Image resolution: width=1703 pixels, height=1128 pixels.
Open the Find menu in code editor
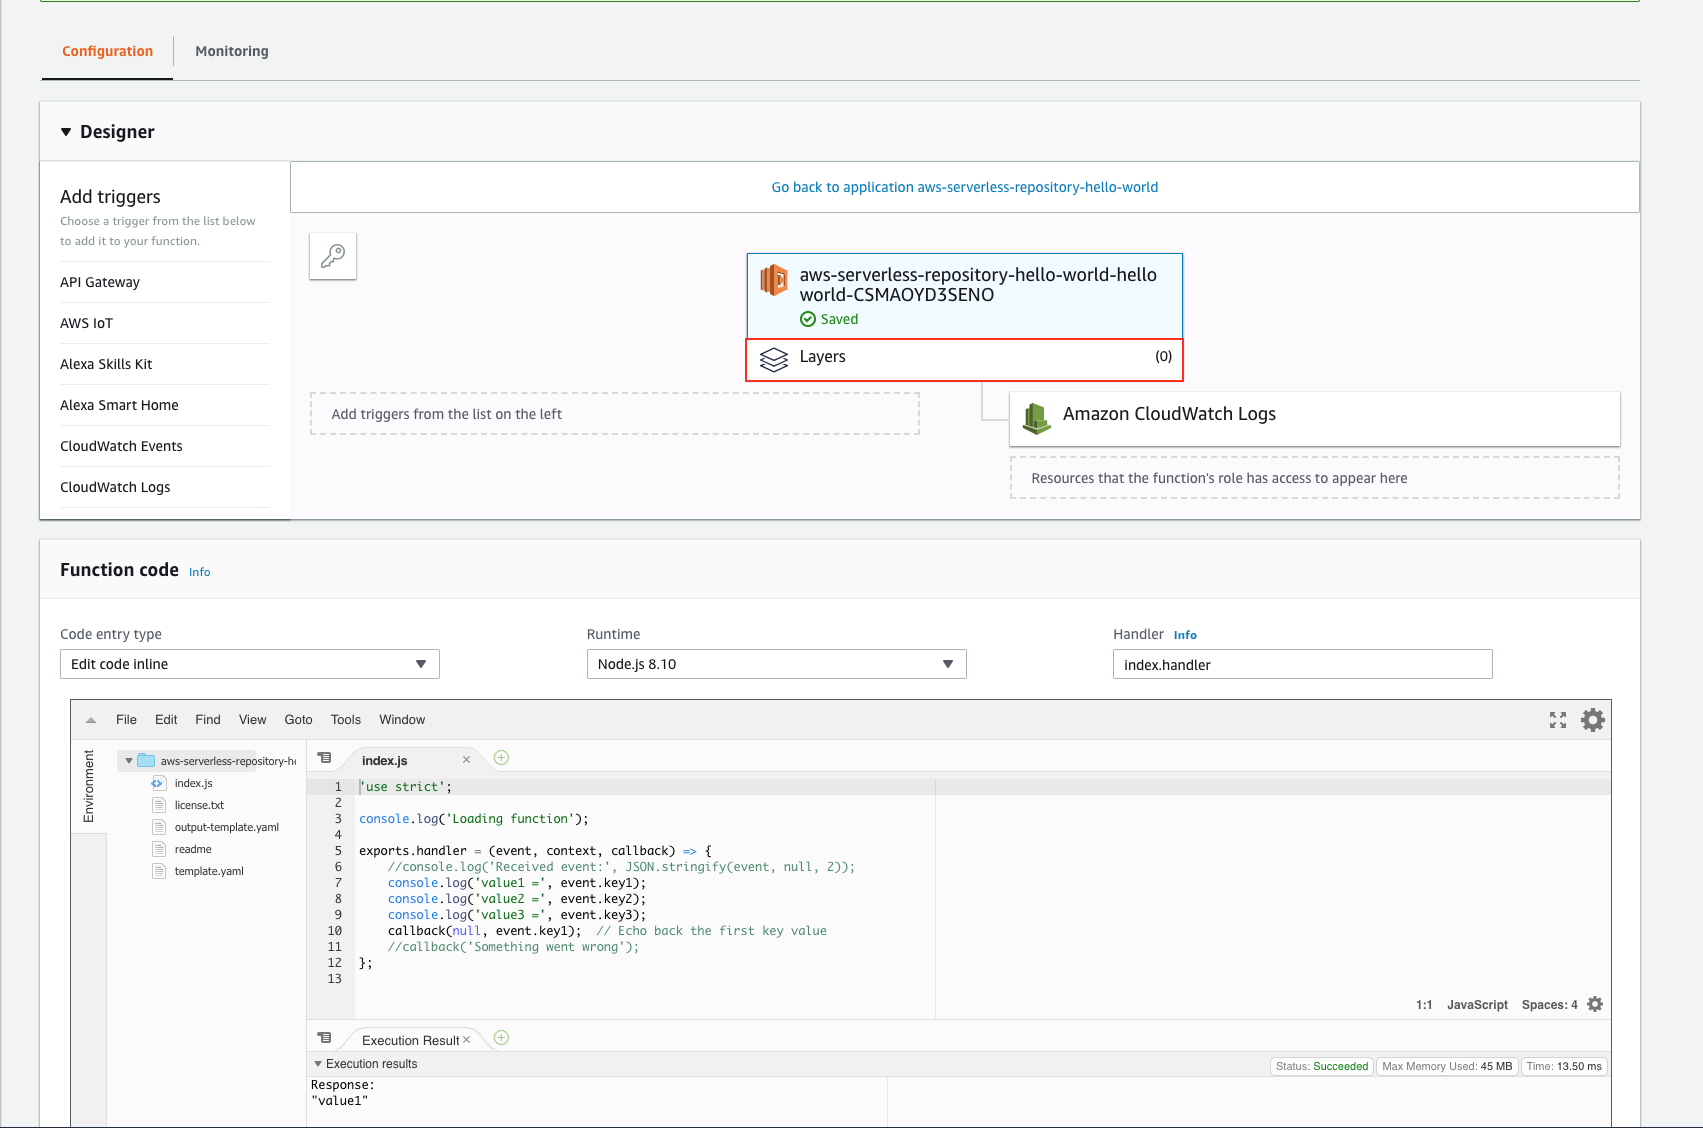coord(208,720)
